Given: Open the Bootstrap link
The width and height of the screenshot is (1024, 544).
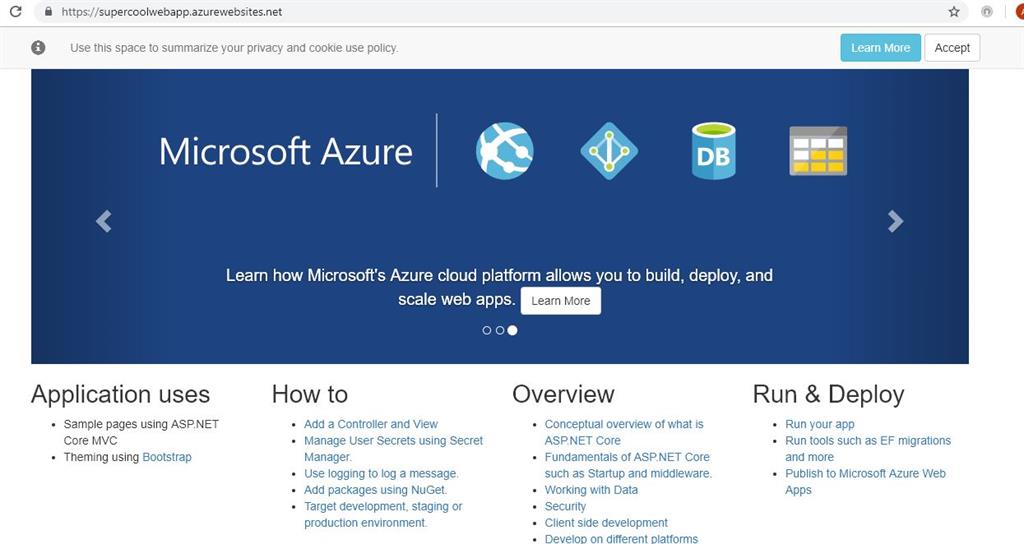Looking at the screenshot, I should coord(167,457).
